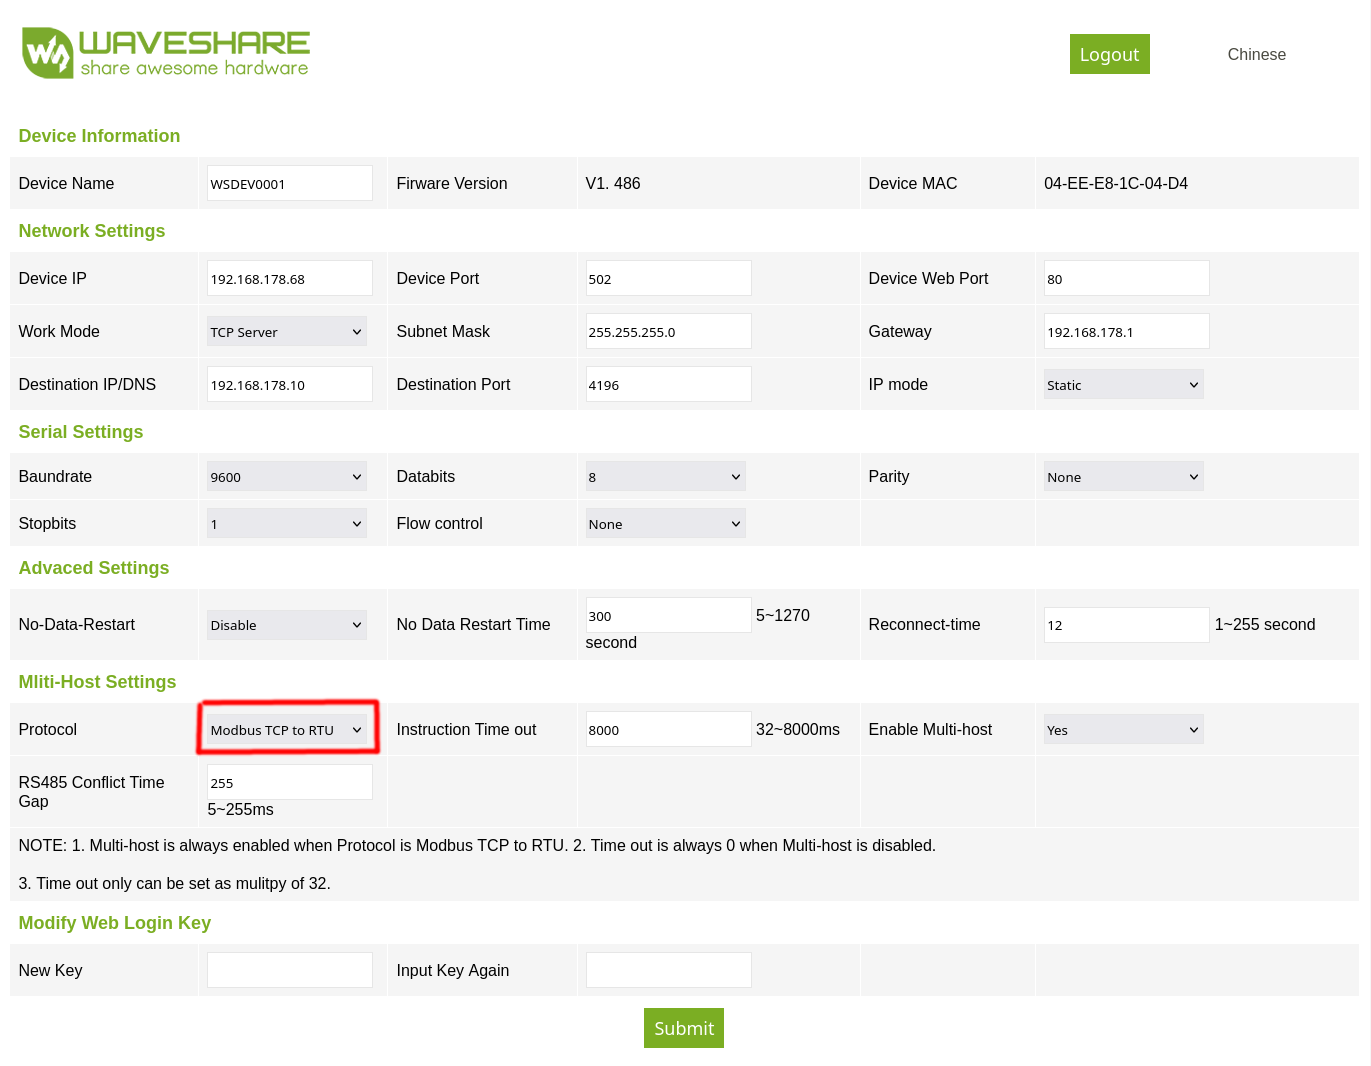Click the Waveshare logo

(166, 53)
